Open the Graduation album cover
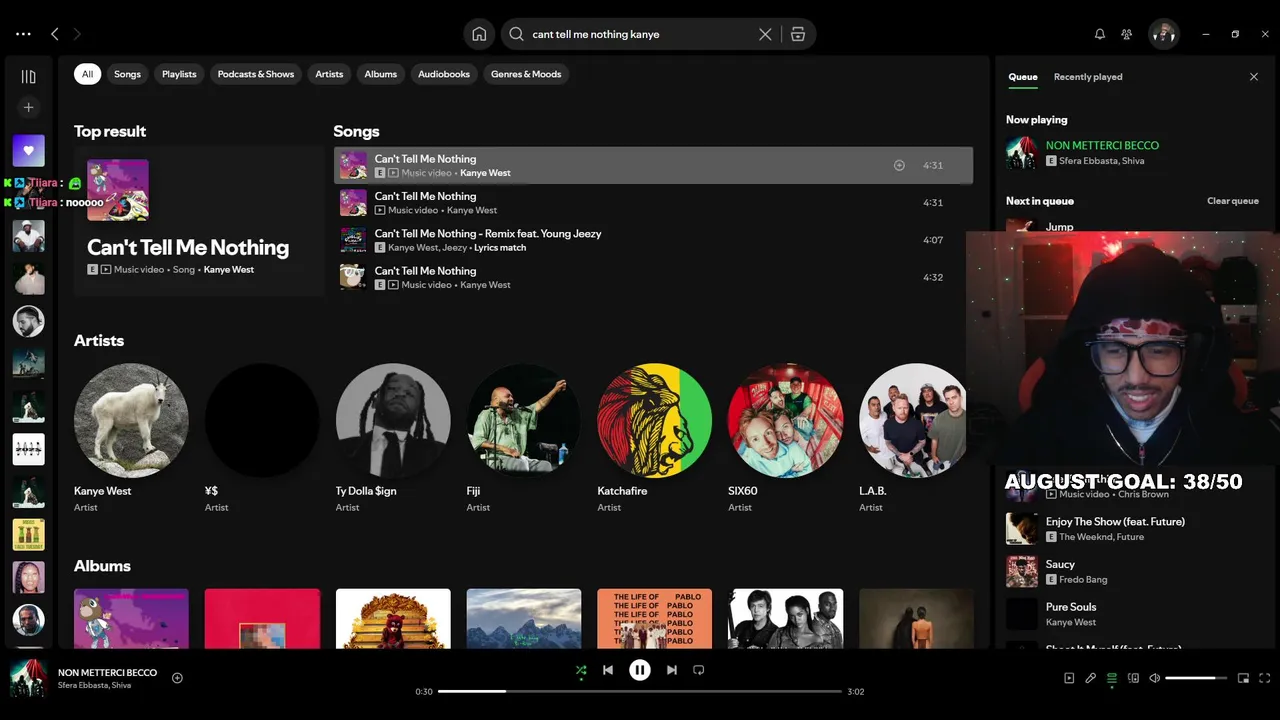The width and height of the screenshot is (1280, 720). pos(131,618)
